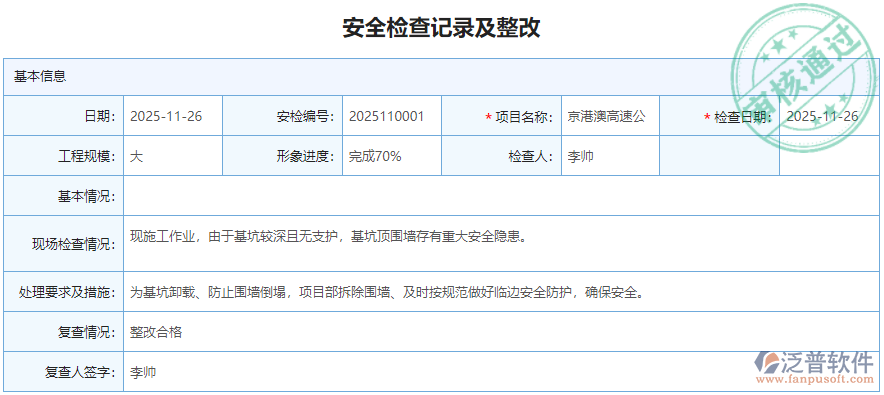The width and height of the screenshot is (884, 395).
Task: Click the 日期: label
Action: pos(100,117)
